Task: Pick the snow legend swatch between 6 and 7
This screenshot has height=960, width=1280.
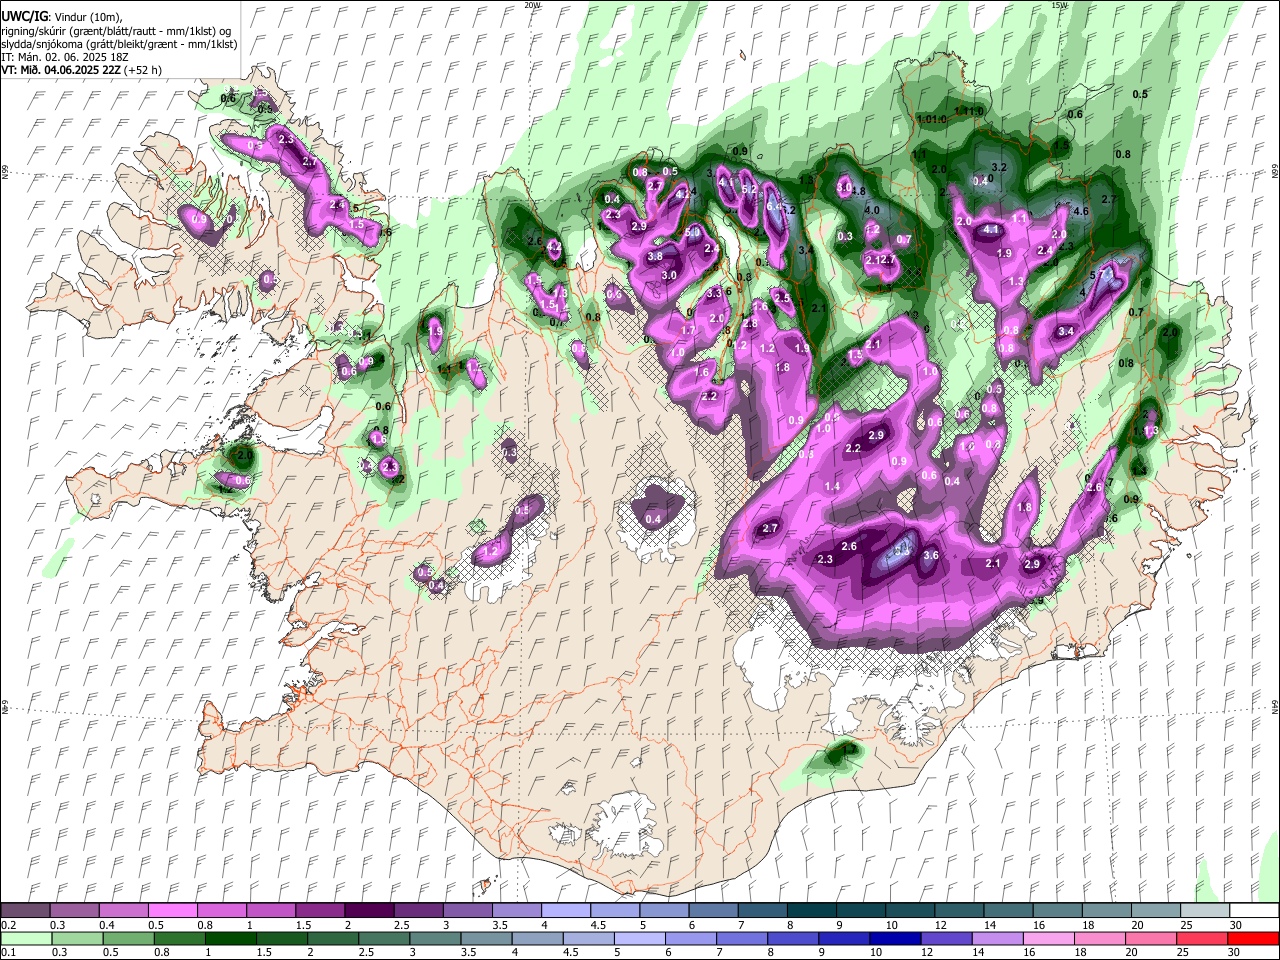Action: coord(713,911)
